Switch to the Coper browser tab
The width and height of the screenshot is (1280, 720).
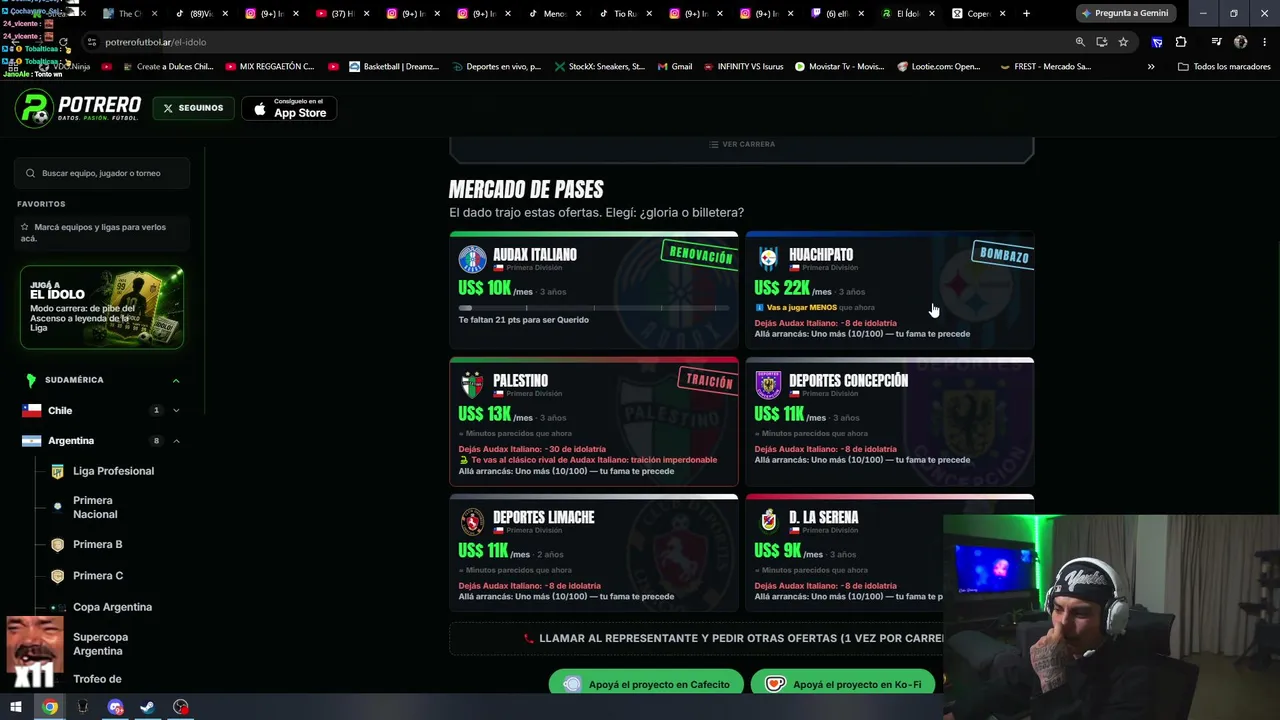[978, 14]
